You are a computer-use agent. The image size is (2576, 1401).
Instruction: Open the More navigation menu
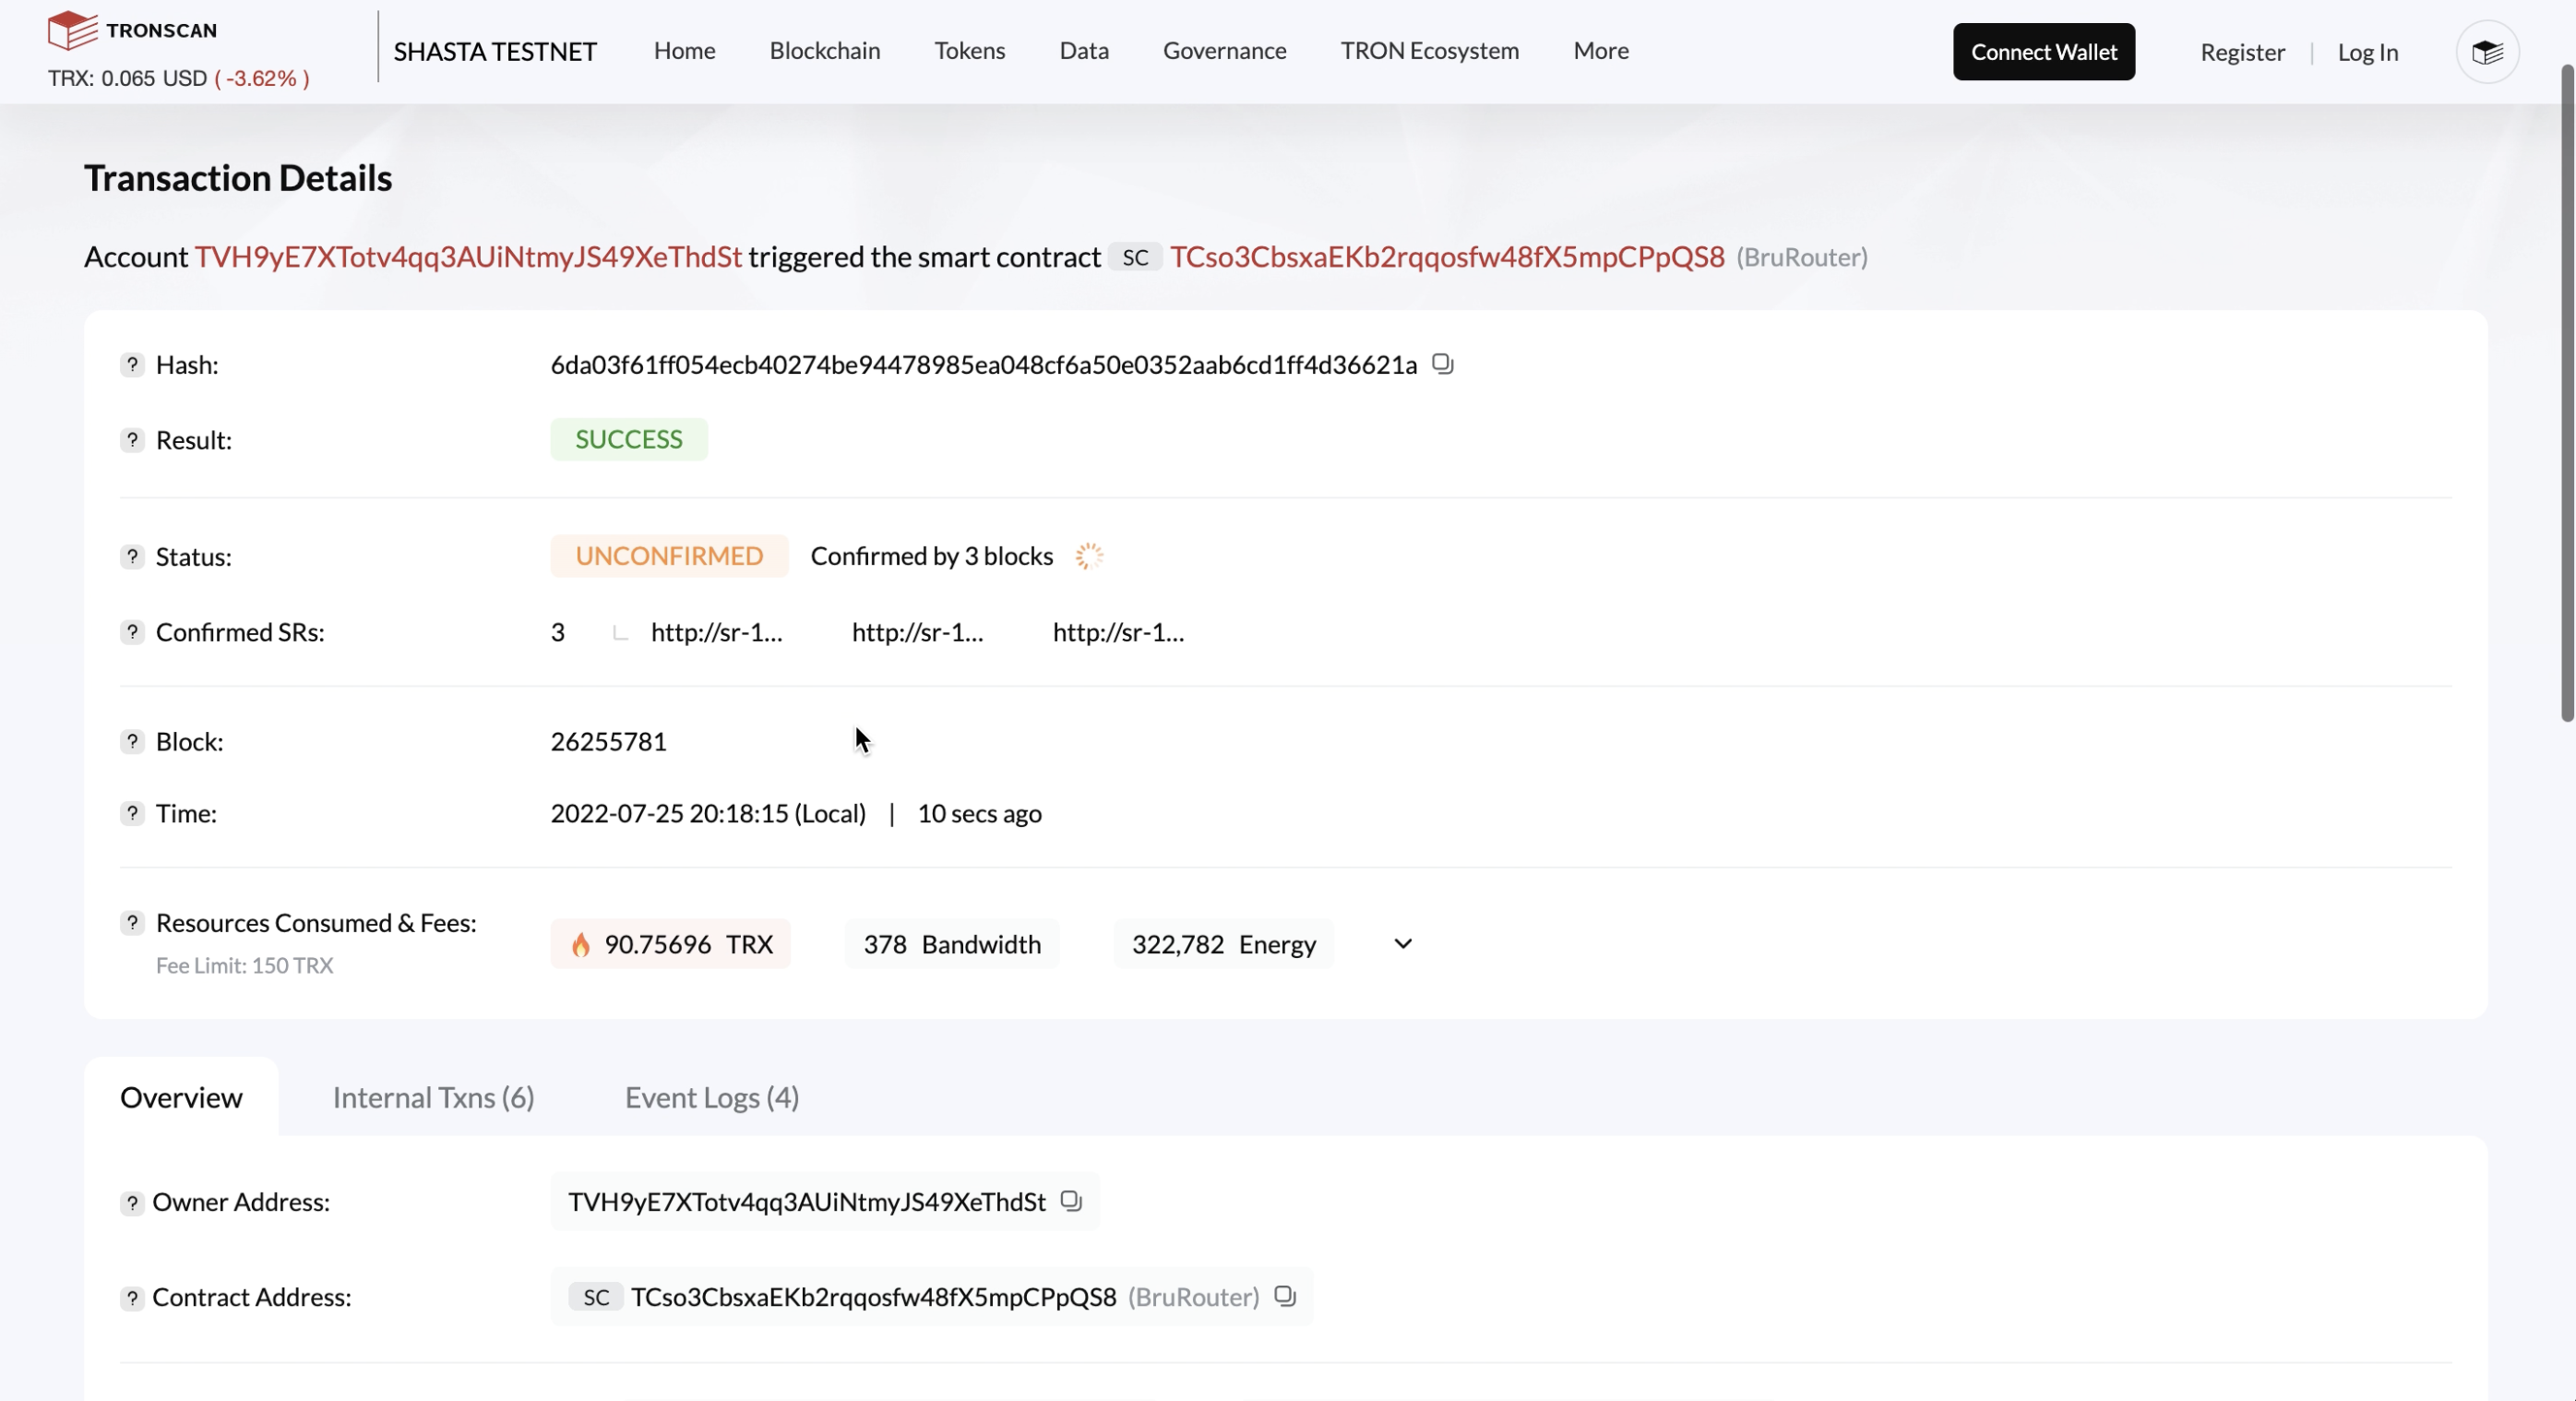(1600, 51)
